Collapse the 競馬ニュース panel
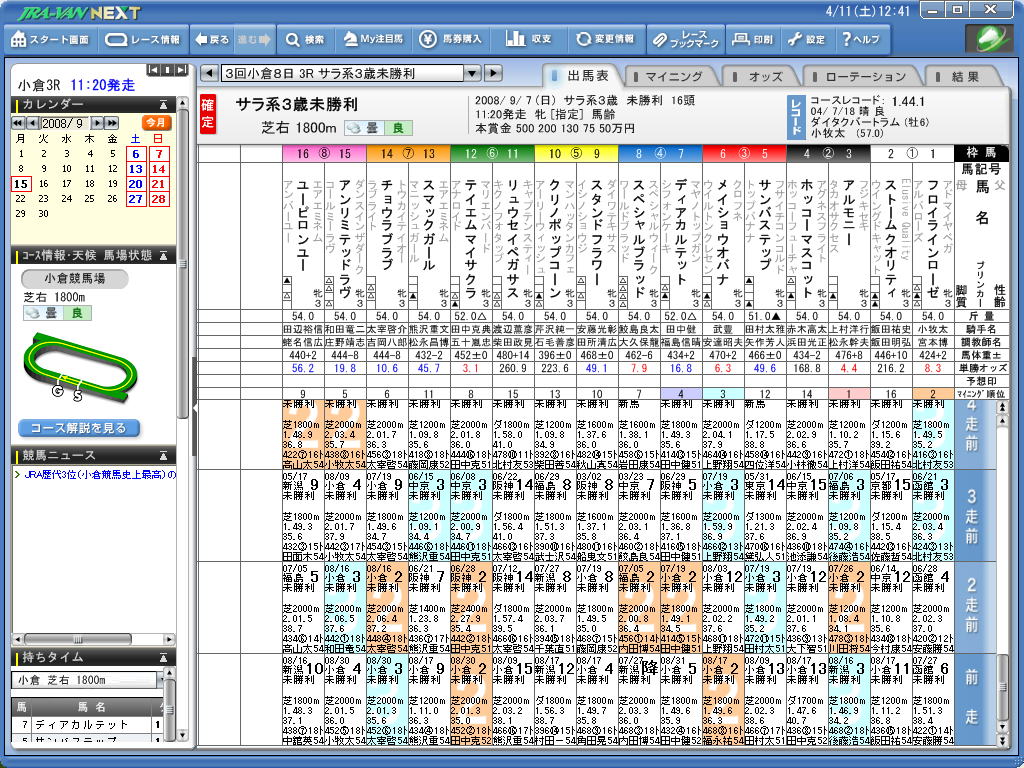 coord(164,455)
